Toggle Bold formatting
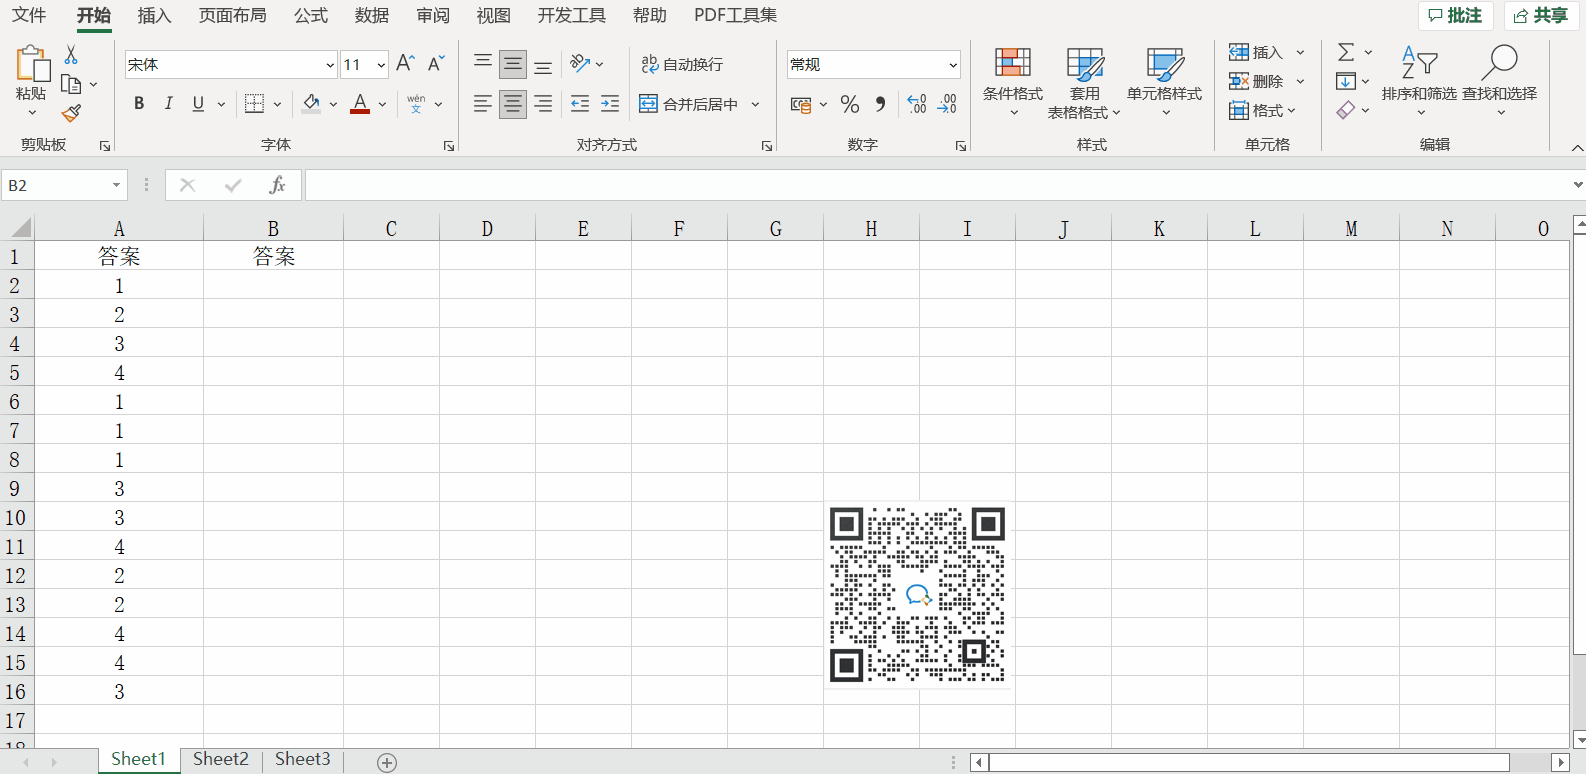1586x774 pixels. [139, 104]
